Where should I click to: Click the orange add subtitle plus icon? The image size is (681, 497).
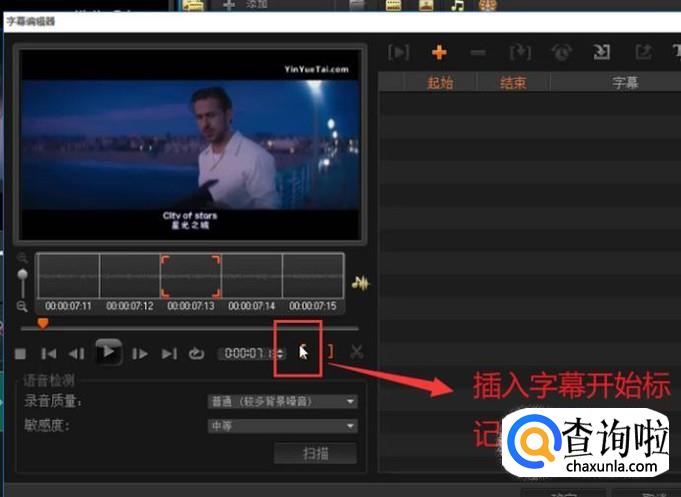[x=439, y=52]
